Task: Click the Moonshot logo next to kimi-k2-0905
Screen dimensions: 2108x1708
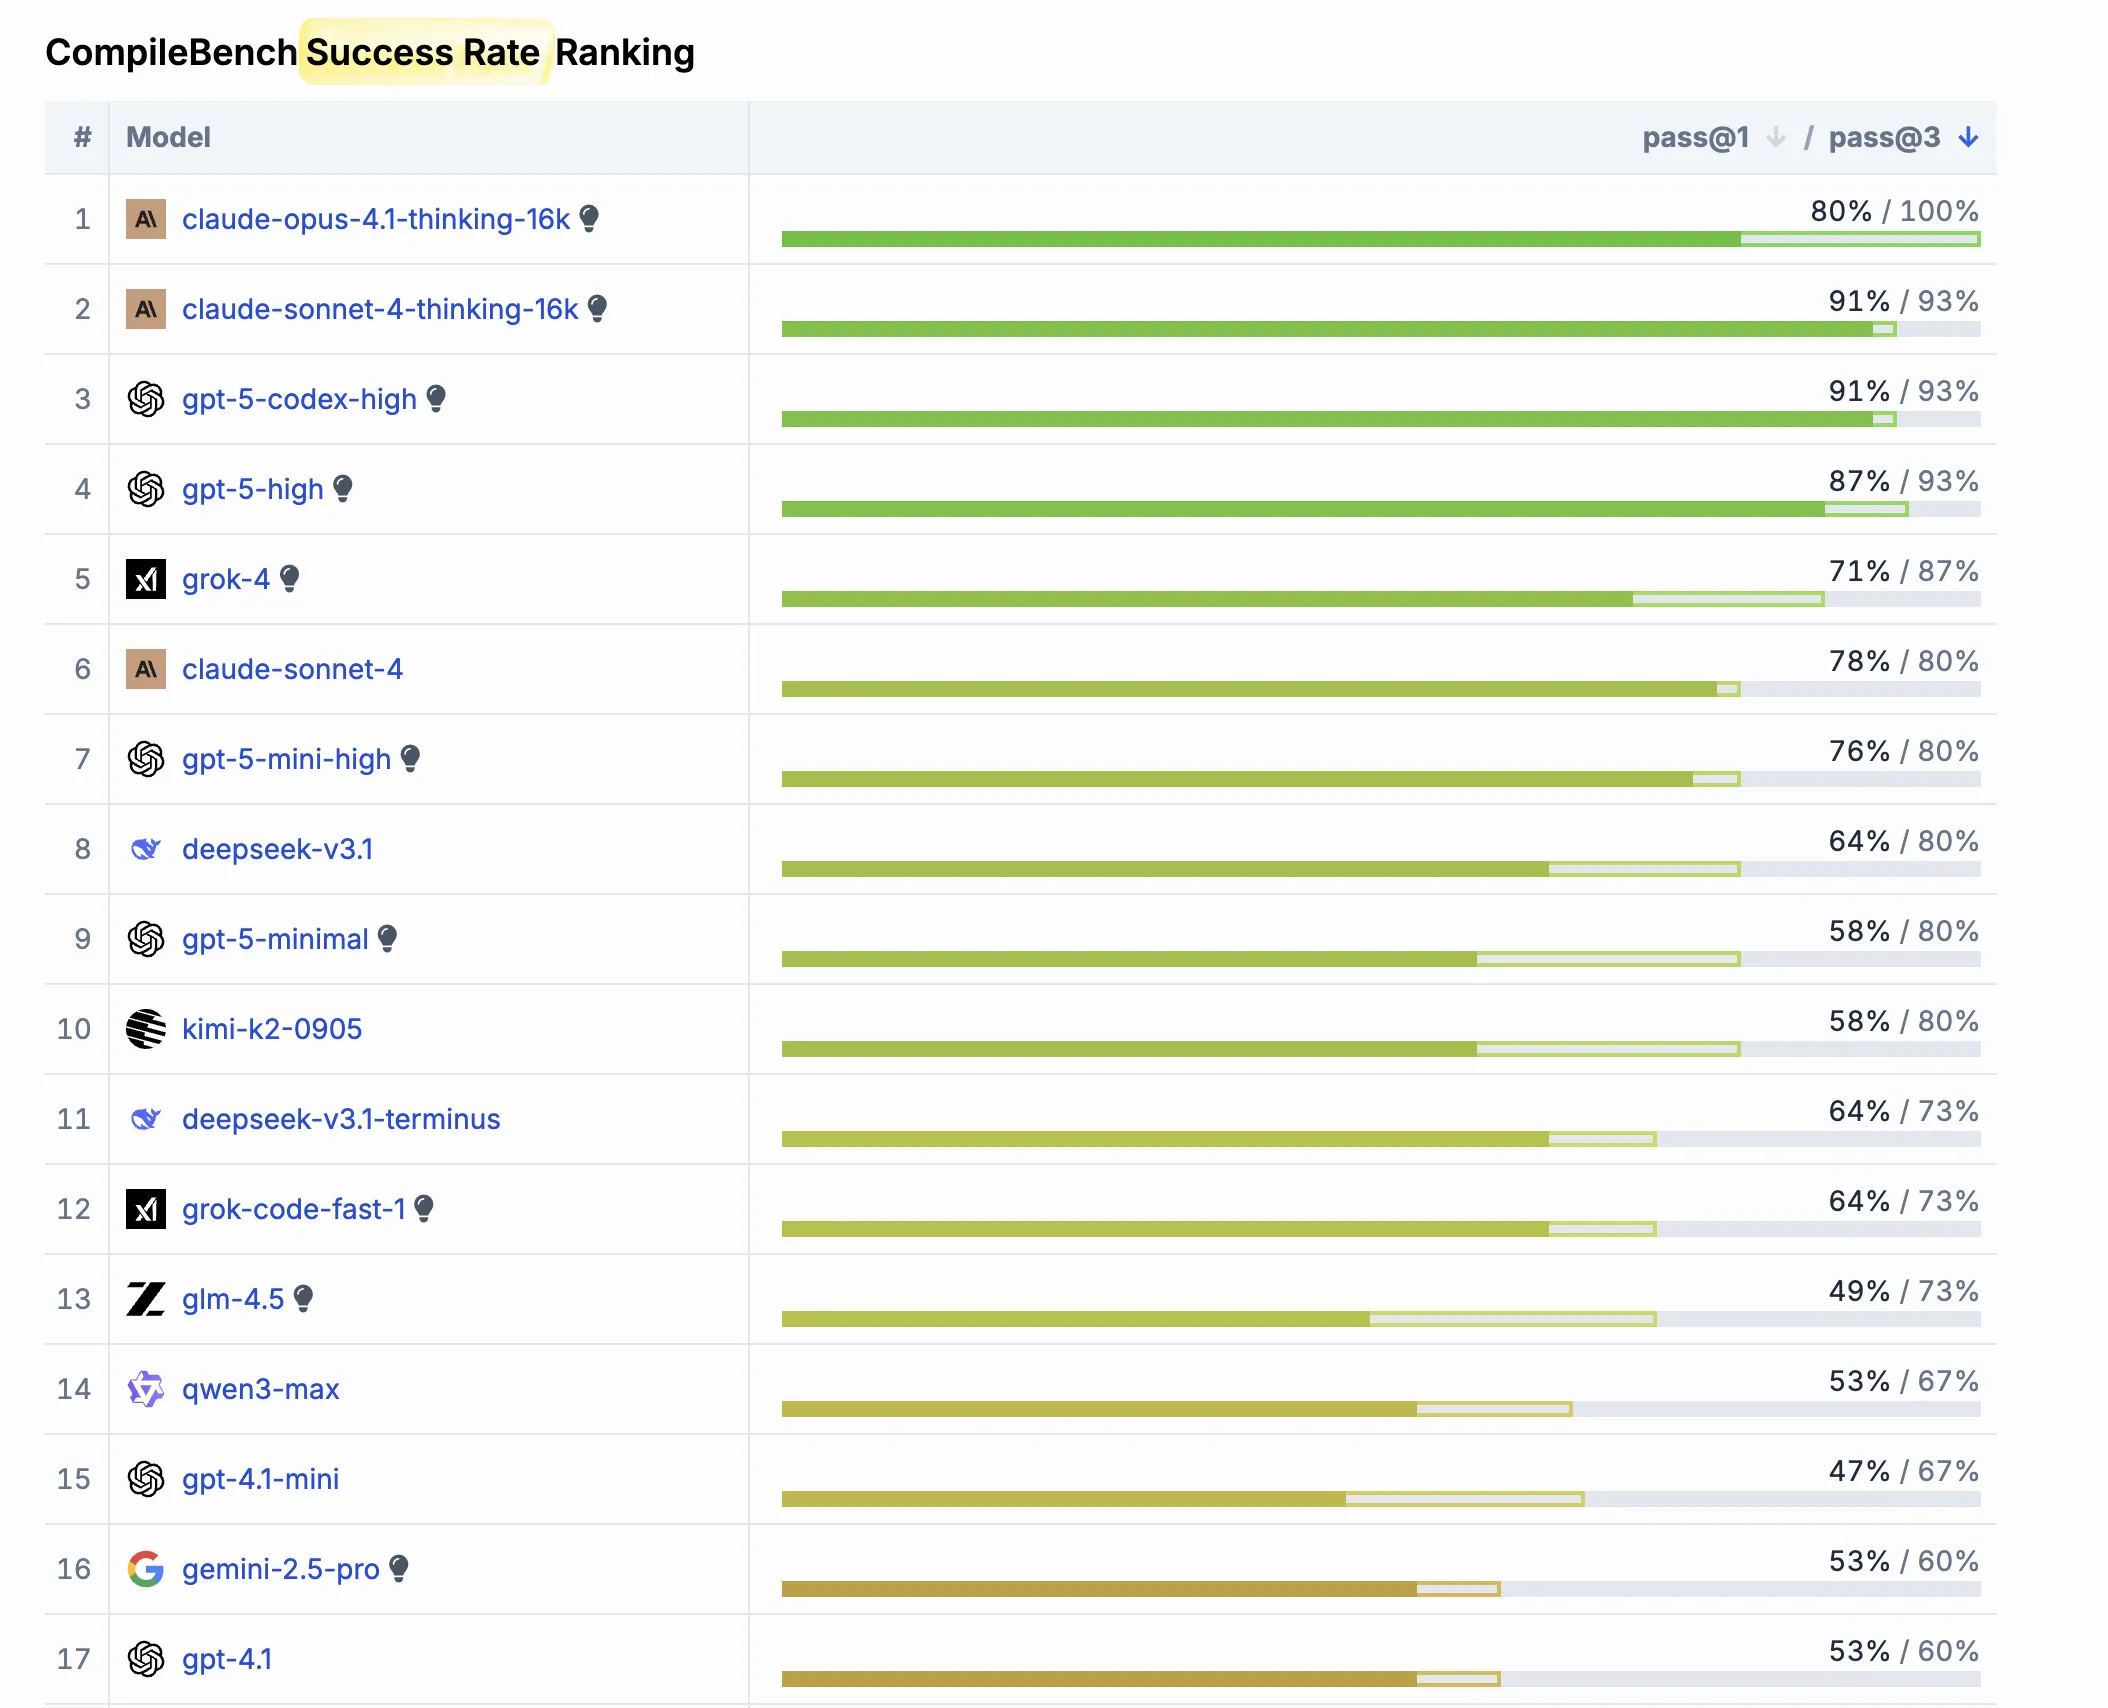Action: [x=146, y=1029]
